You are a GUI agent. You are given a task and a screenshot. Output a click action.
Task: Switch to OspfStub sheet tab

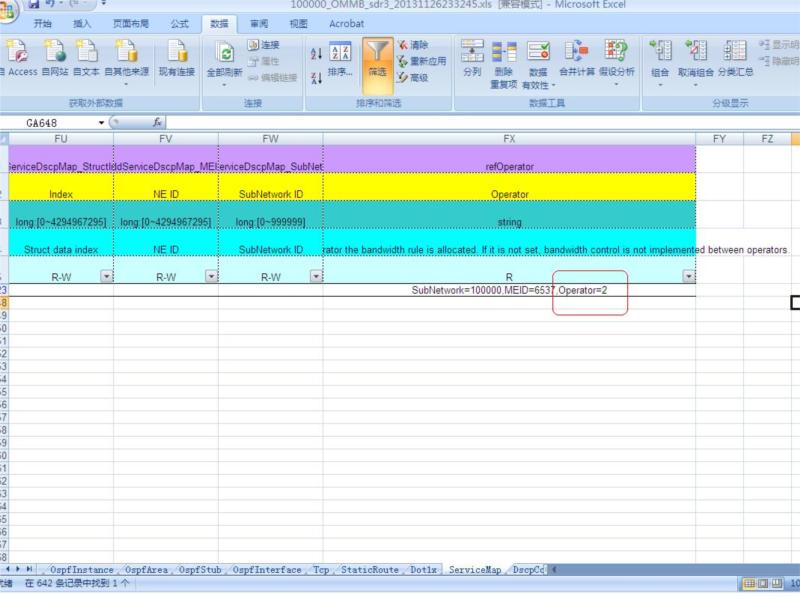click(x=200, y=570)
